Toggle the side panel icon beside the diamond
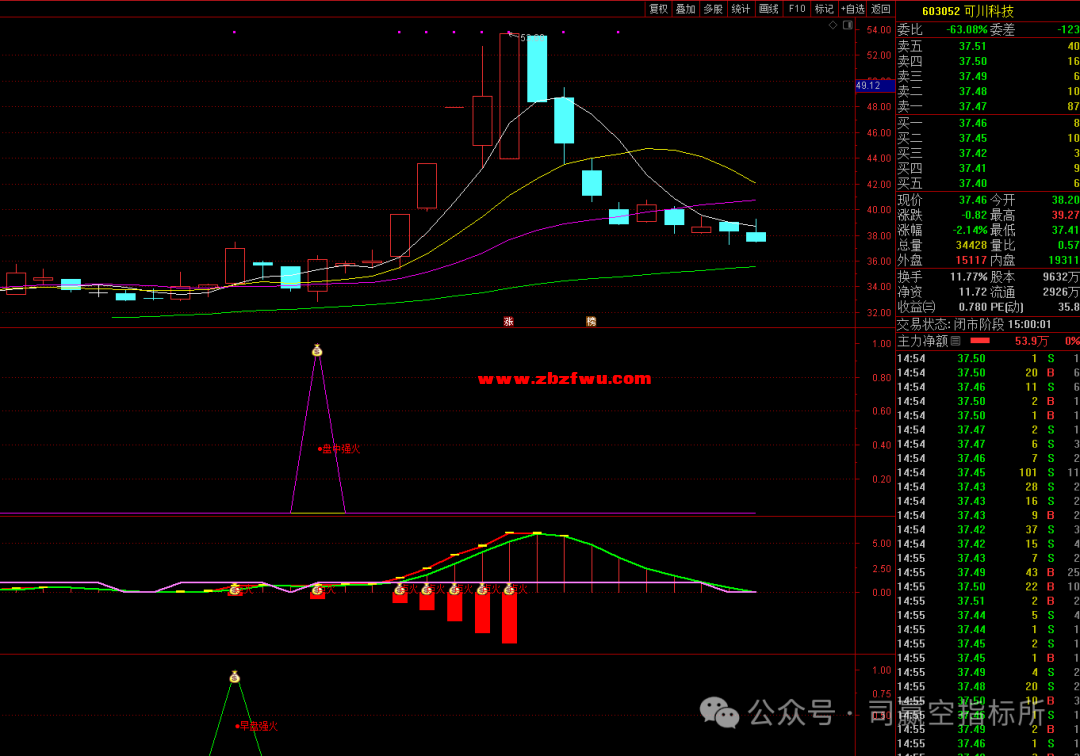 click(x=848, y=25)
